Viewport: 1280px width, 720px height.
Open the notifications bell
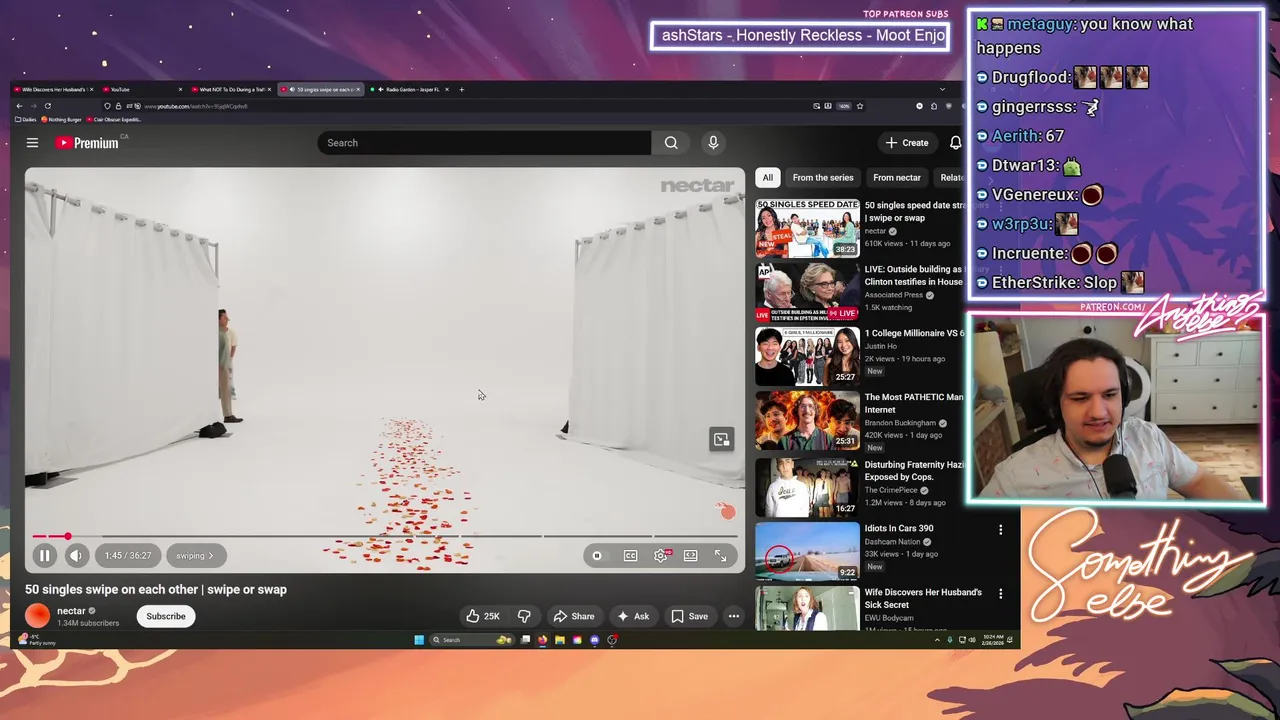(956, 143)
